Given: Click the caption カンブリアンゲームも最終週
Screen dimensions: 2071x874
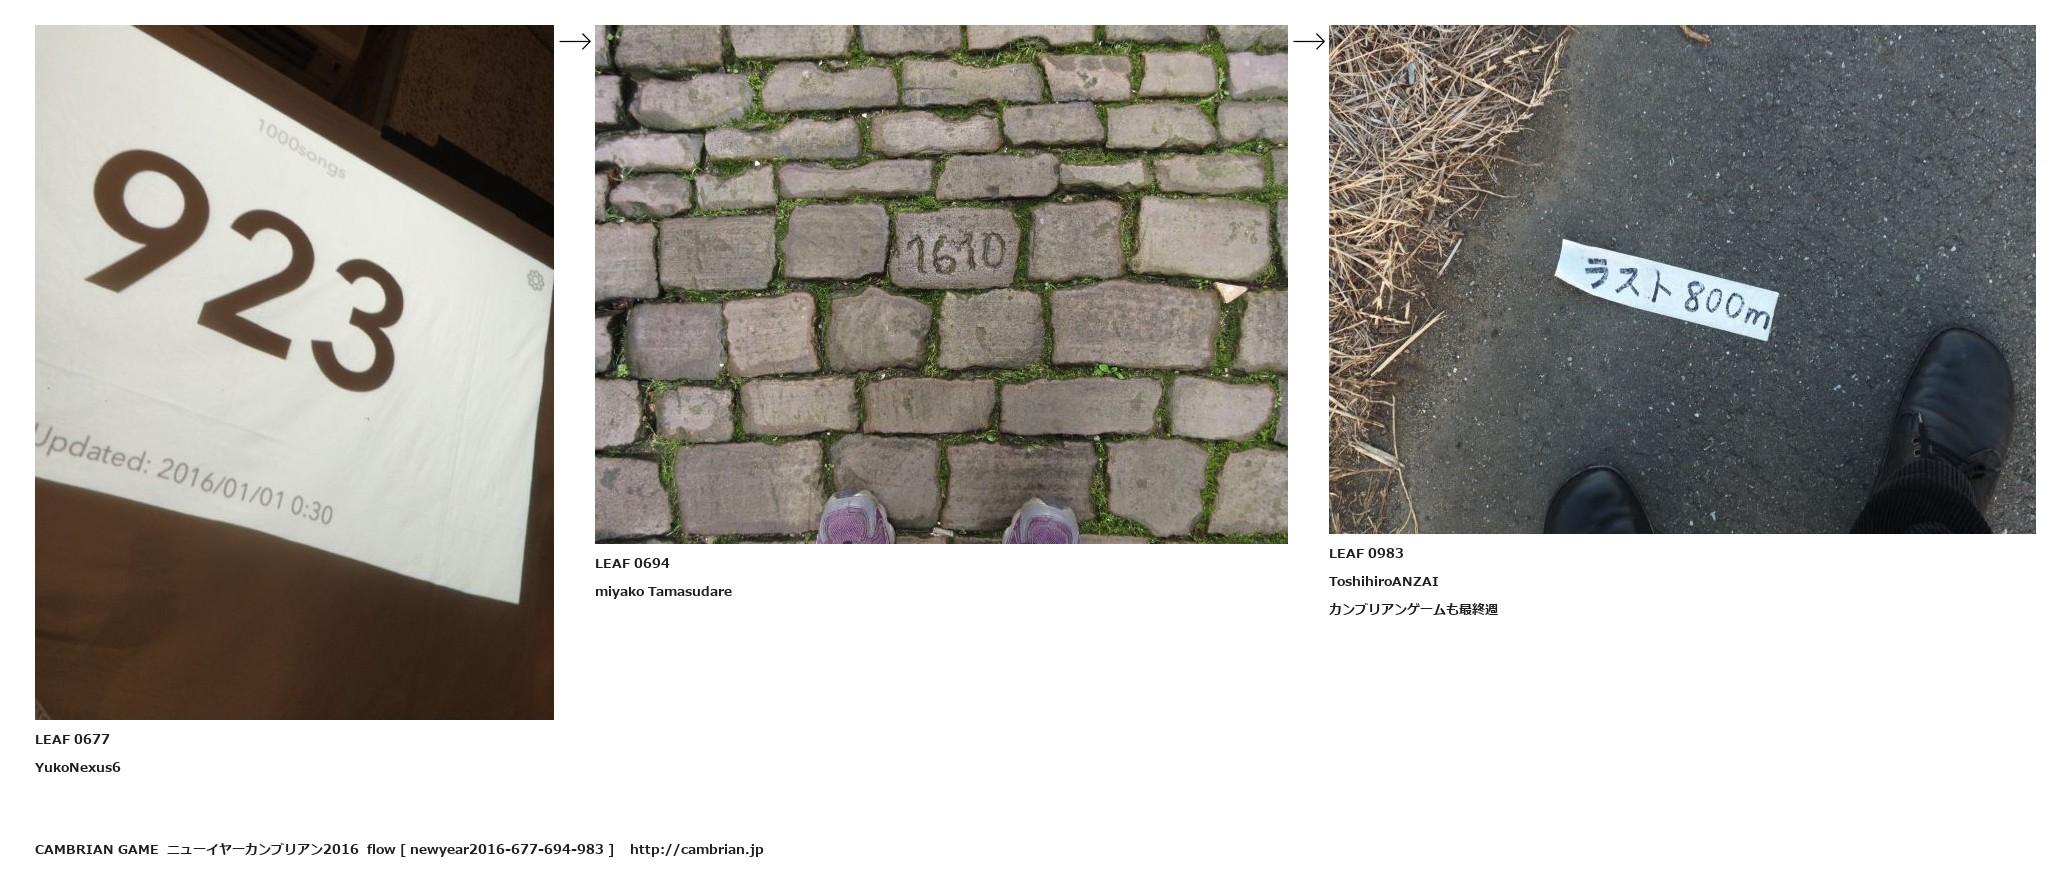Looking at the screenshot, I should point(1413,609).
